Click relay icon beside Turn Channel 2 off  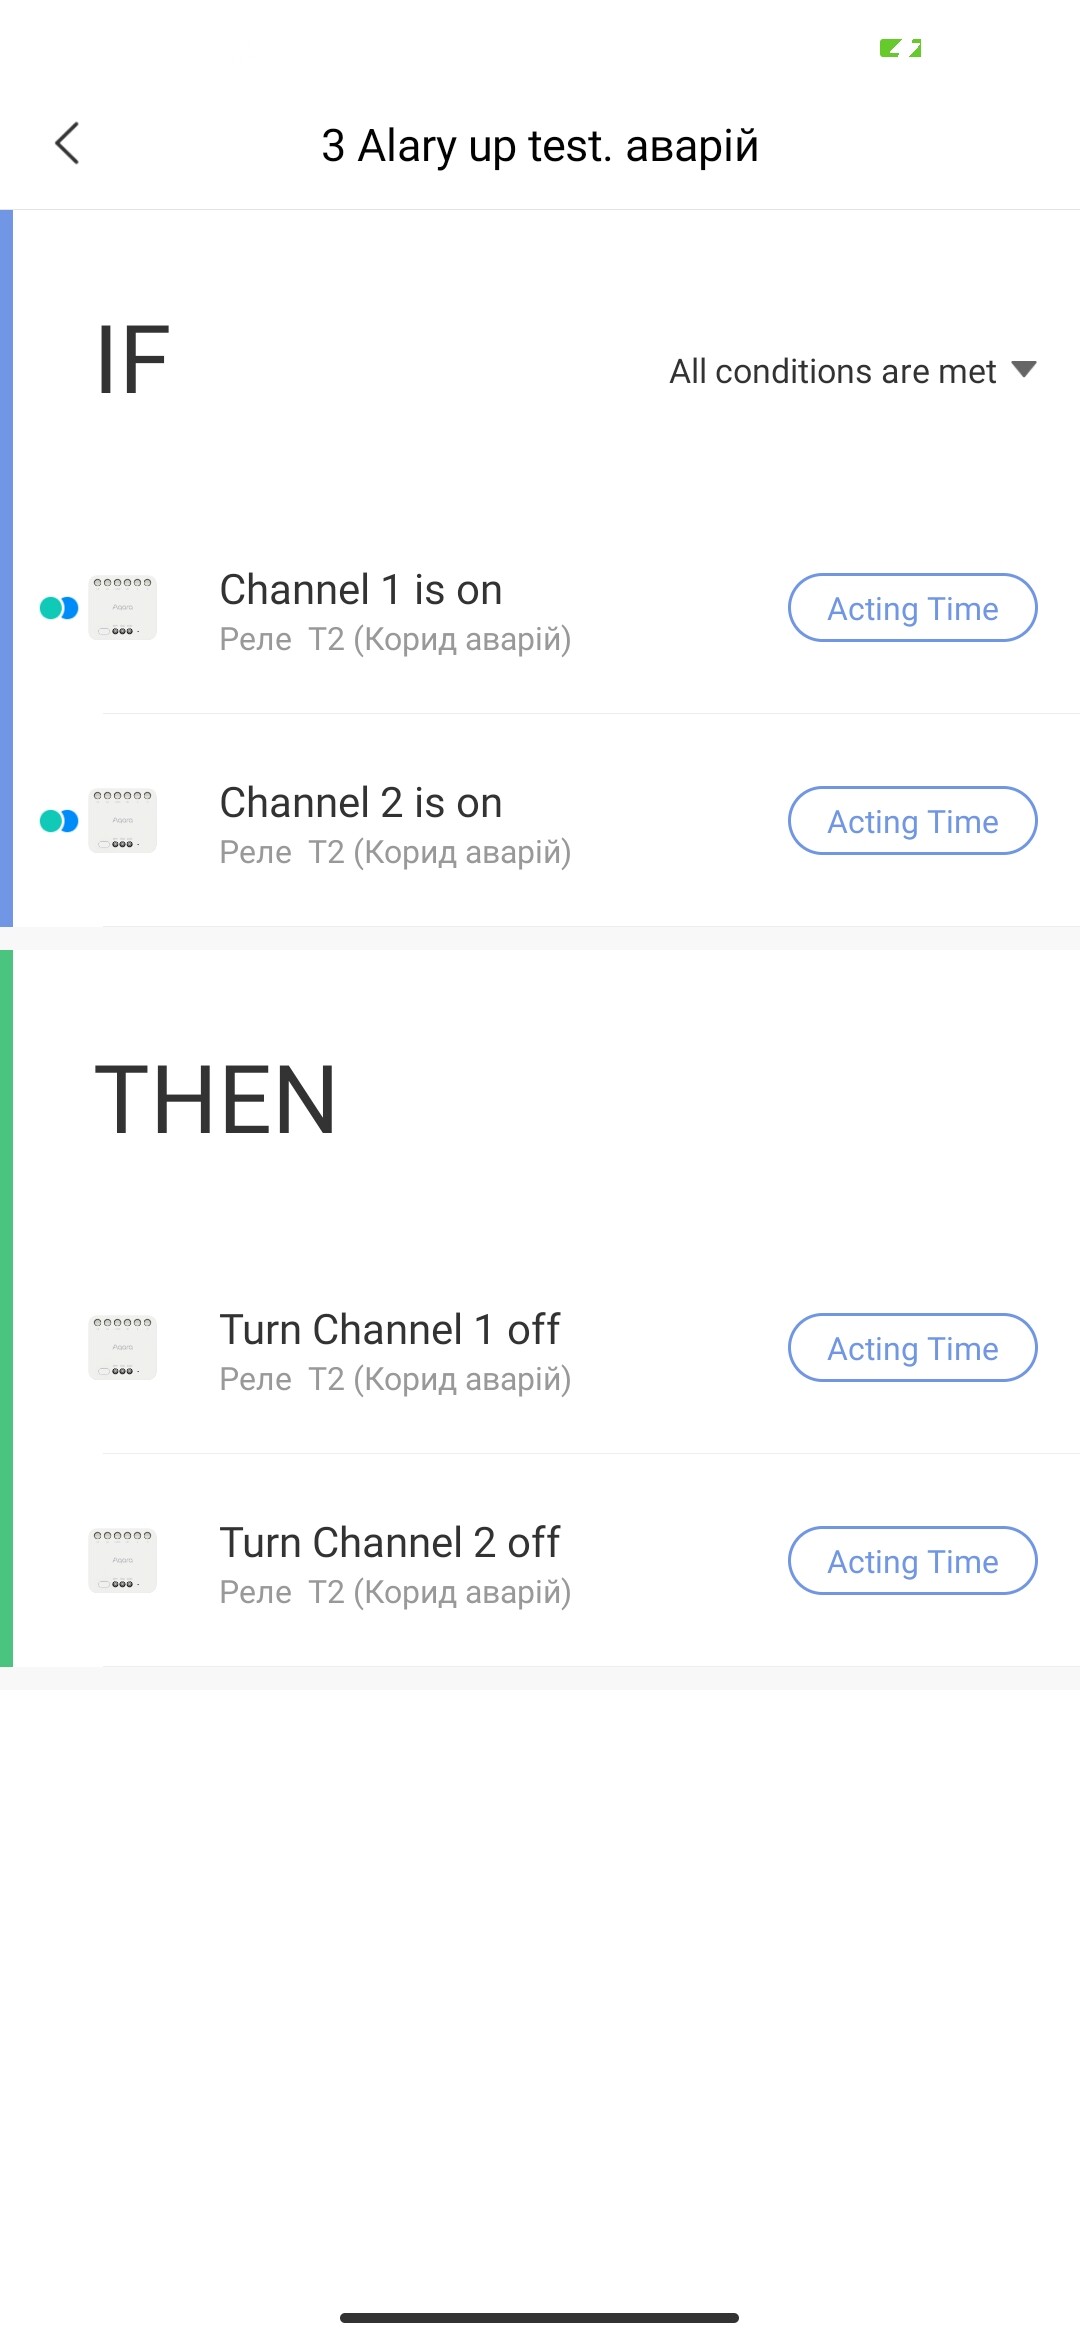tap(123, 1561)
